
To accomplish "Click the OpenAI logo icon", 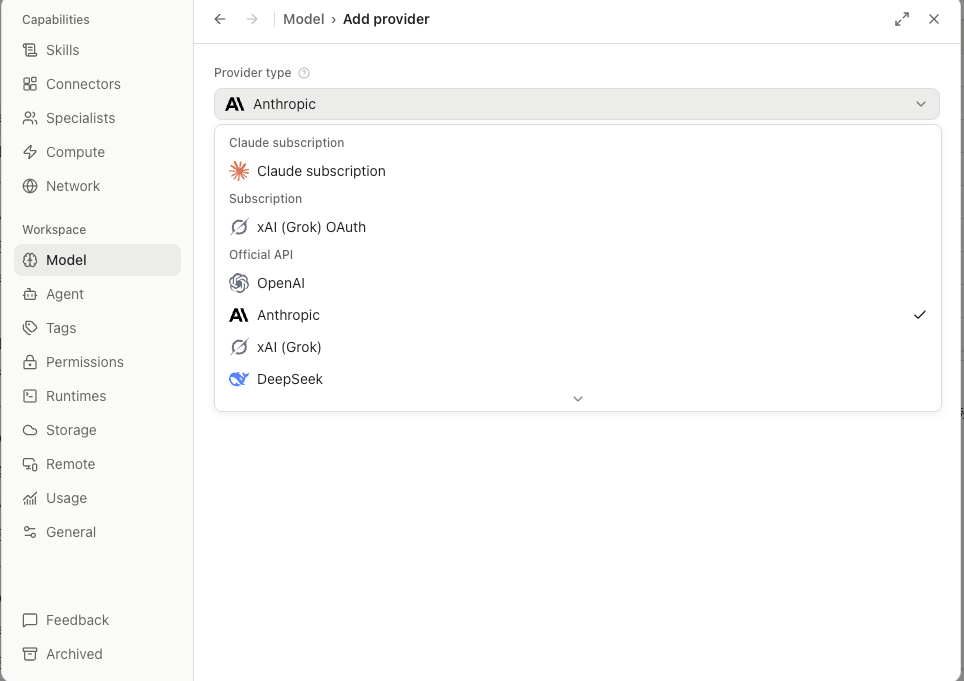I will pyautogui.click(x=239, y=283).
